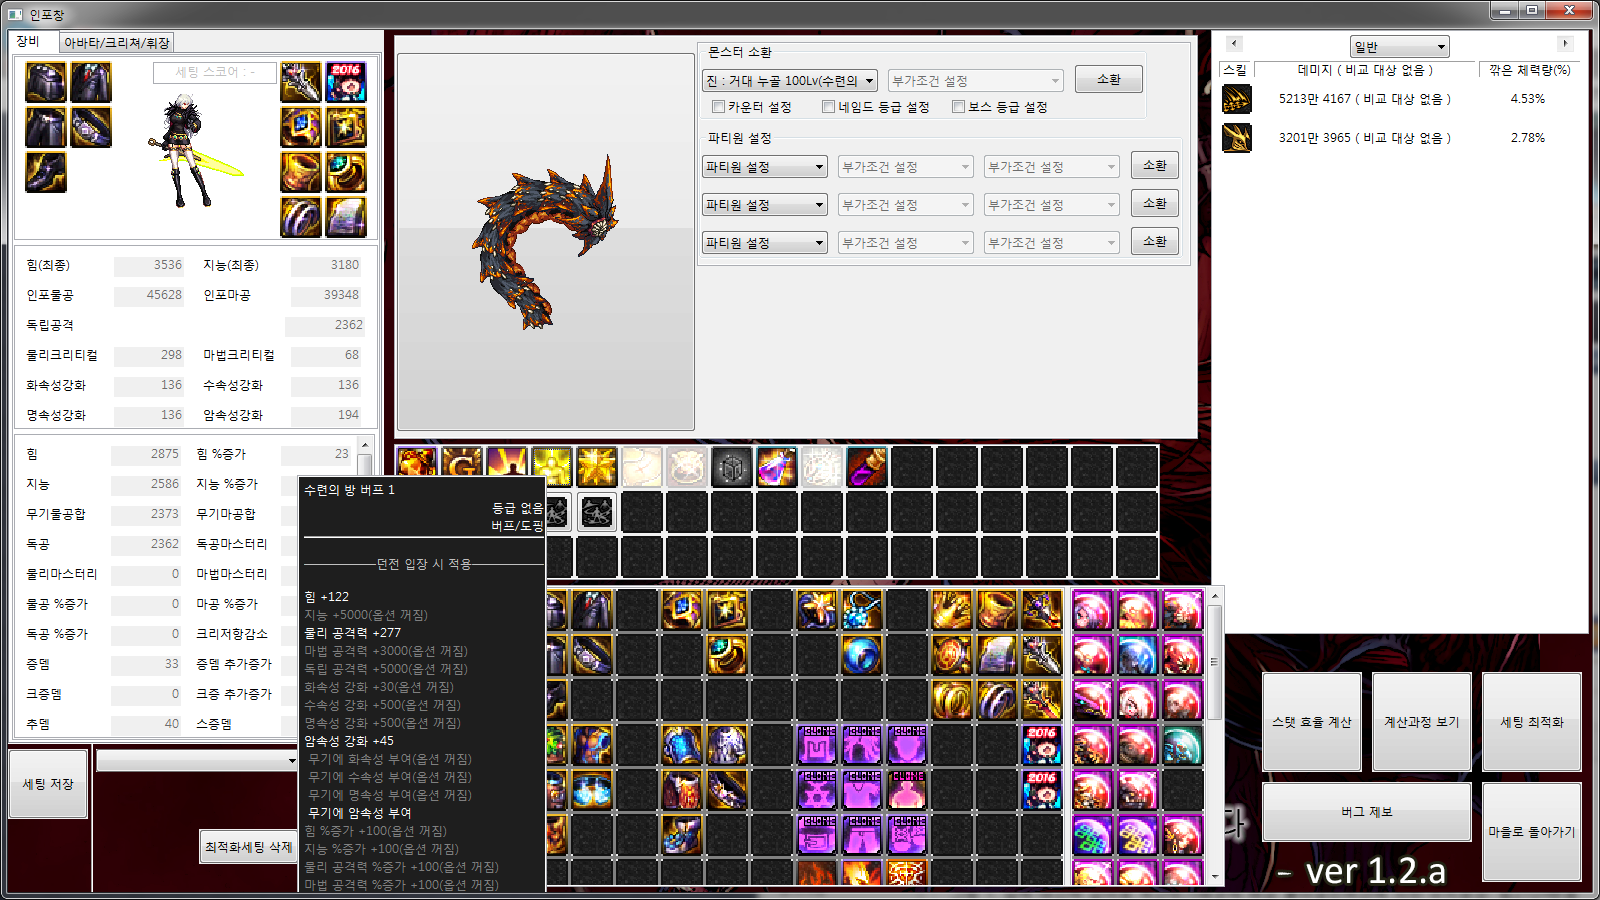Click 소환 on the first party member row
This screenshot has height=900, width=1600.
pos(1155,165)
